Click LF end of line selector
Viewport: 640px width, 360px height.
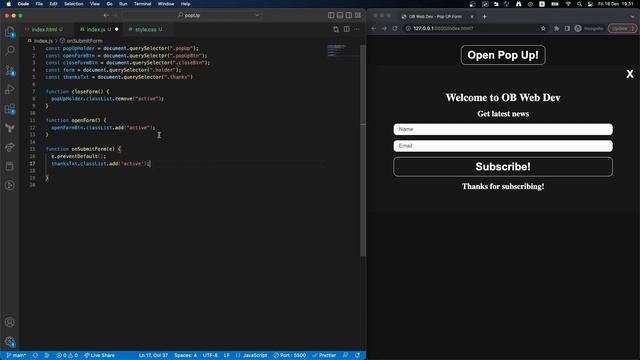click(x=227, y=356)
